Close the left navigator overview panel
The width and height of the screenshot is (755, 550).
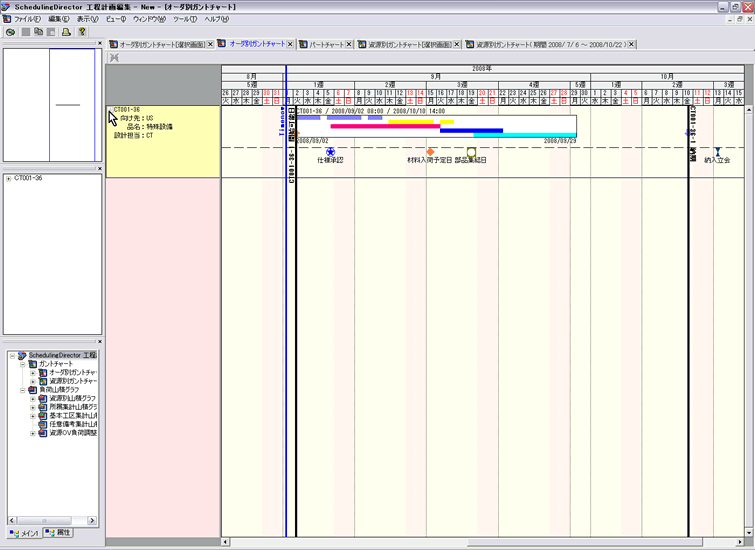click(x=100, y=43)
